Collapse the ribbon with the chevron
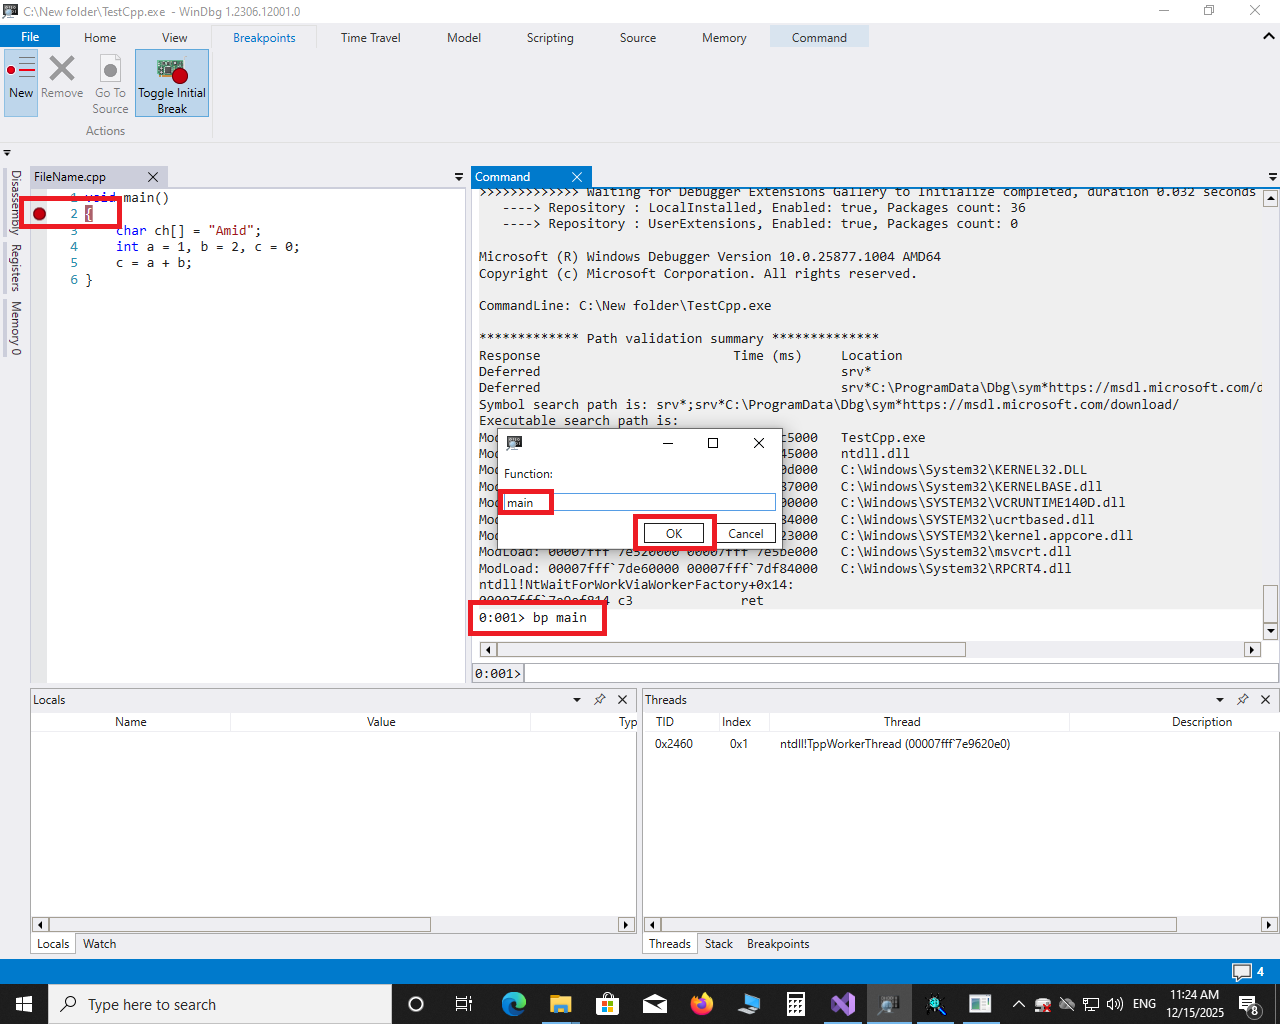This screenshot has width=1280, height=1024. coord(1269,37)
